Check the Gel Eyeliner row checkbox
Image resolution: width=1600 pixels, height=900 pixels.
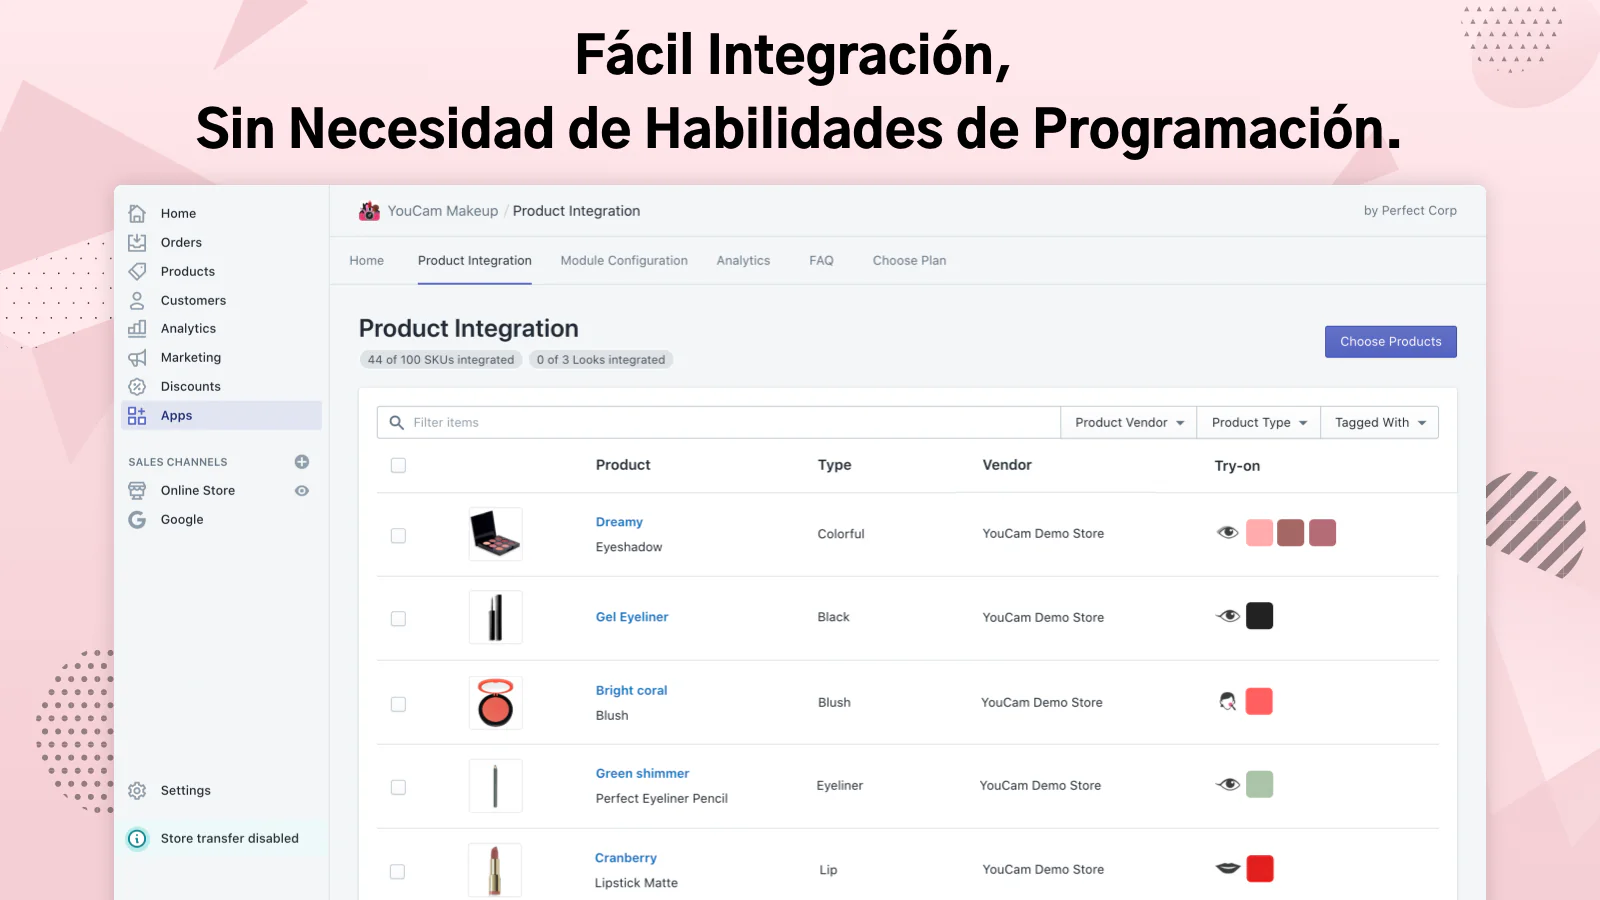pyautogui.click(x=398, y=618)
